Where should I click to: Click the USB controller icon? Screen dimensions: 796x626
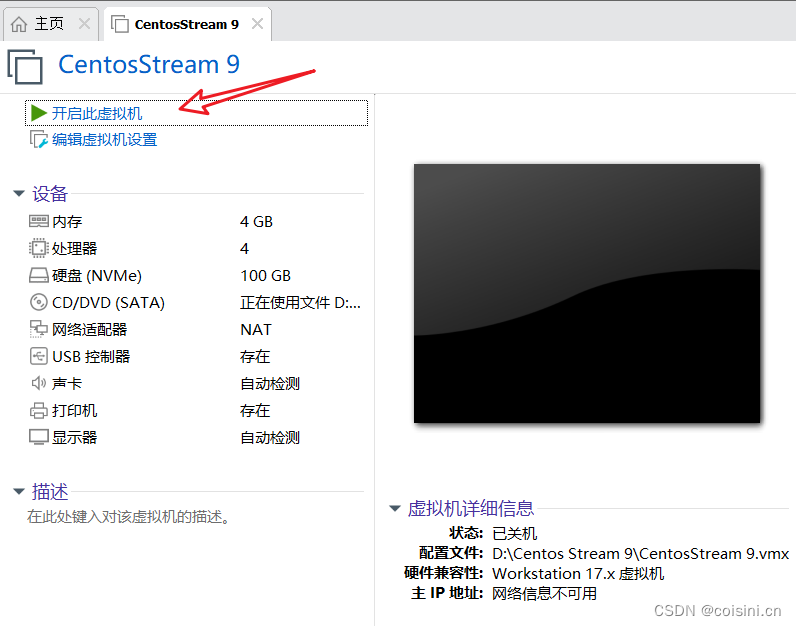coord(39,356)
